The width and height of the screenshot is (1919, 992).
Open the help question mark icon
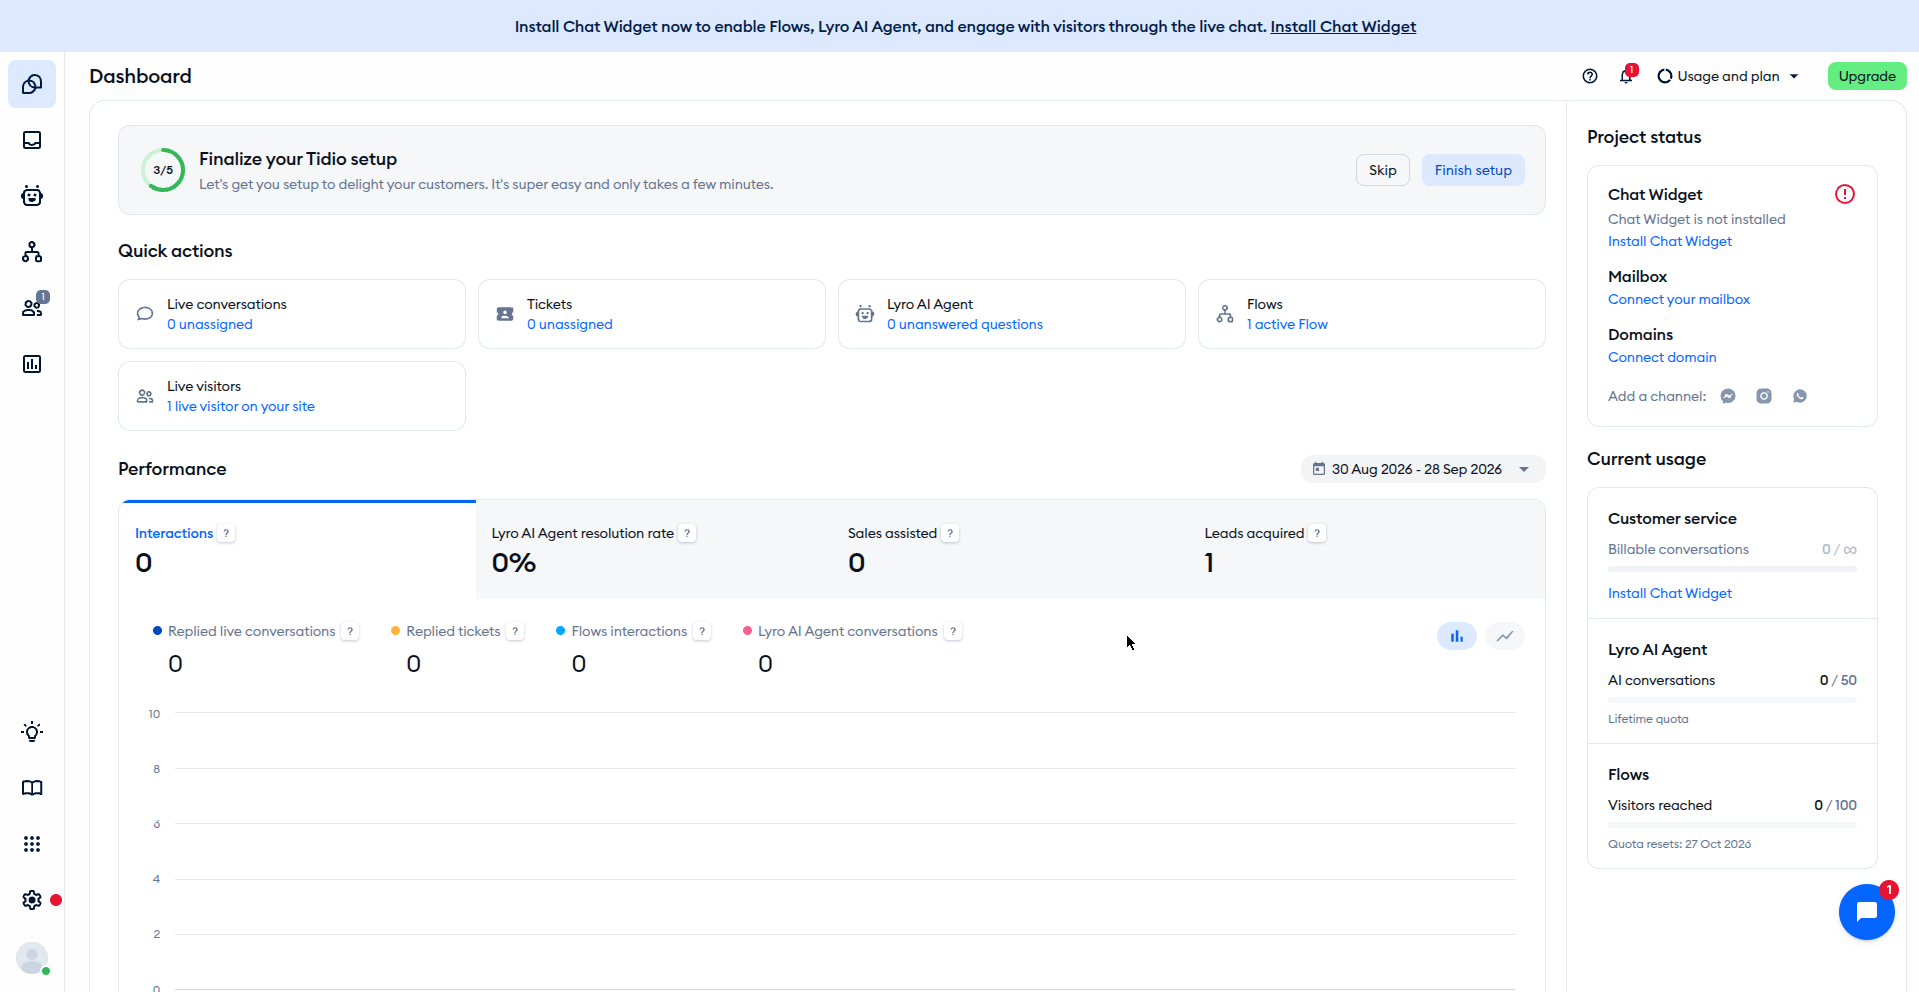1590,76
